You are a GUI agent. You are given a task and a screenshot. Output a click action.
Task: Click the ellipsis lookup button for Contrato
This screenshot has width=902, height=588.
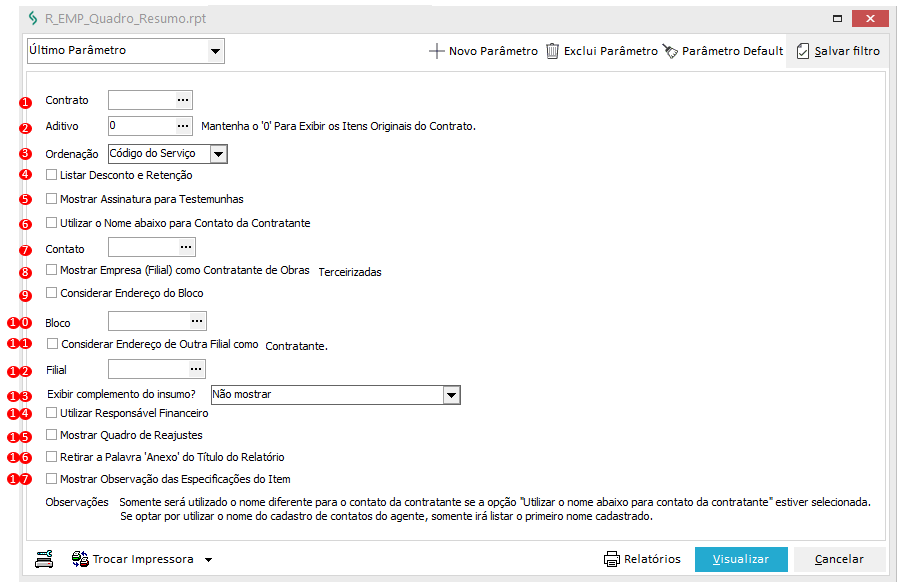pos(183,100)
